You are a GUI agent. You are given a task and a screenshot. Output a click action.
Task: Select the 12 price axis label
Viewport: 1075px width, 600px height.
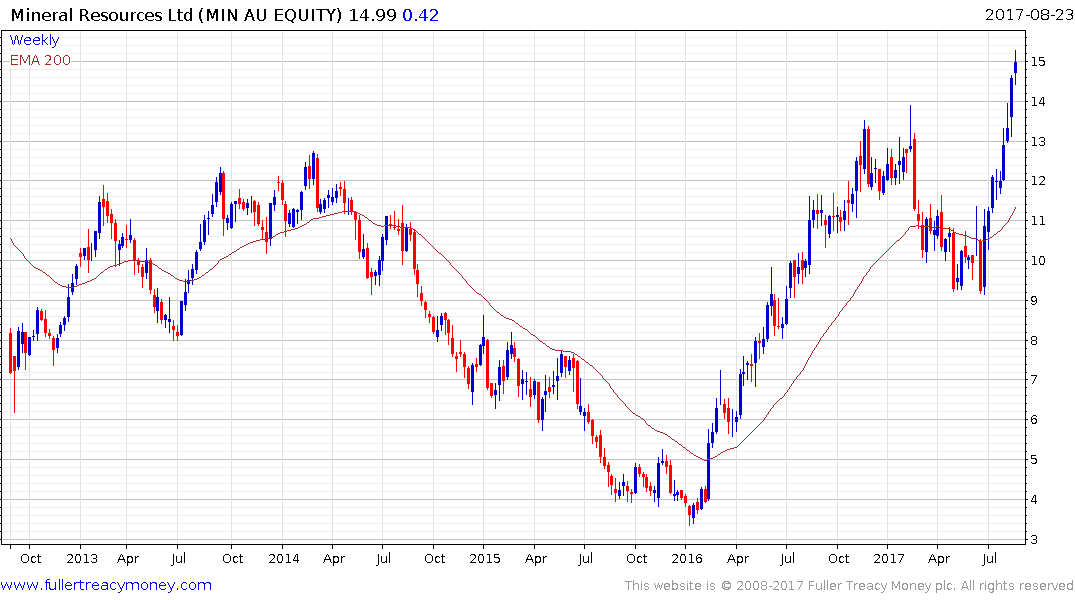pos(1038,181)
